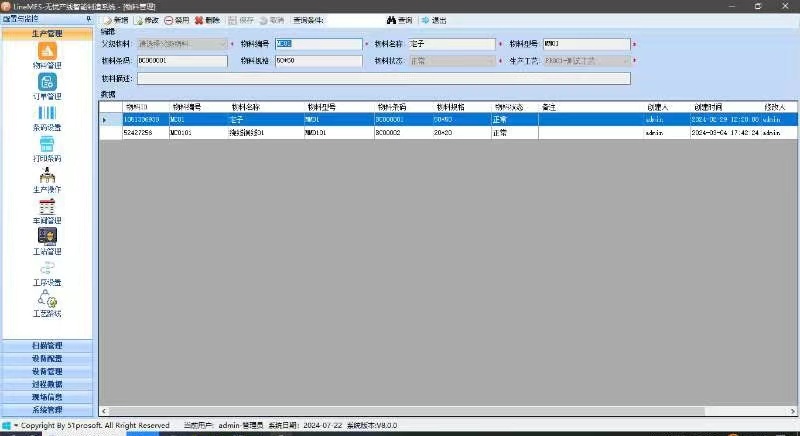The height and width of the screenshot is (436, 800).
Task: Open 工艺路线 sidebar icon
Action: [x=47, y=304]
